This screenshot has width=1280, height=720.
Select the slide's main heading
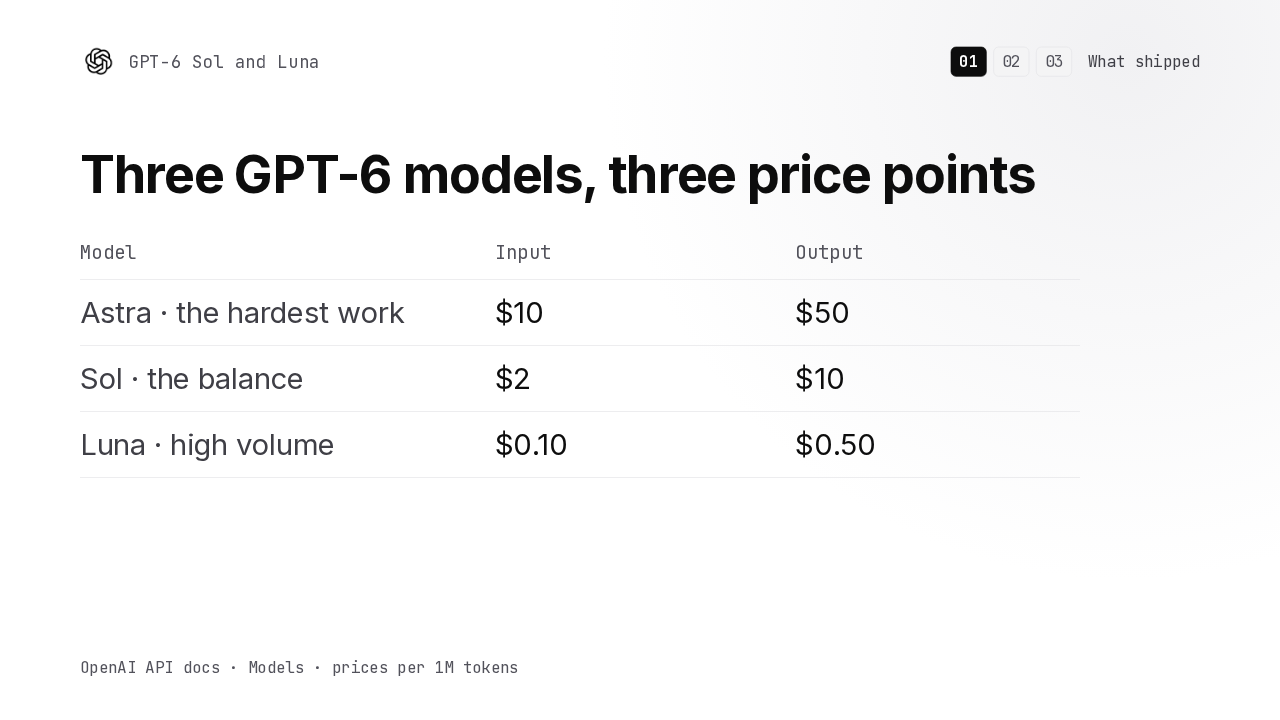click(x=558, y=175)
